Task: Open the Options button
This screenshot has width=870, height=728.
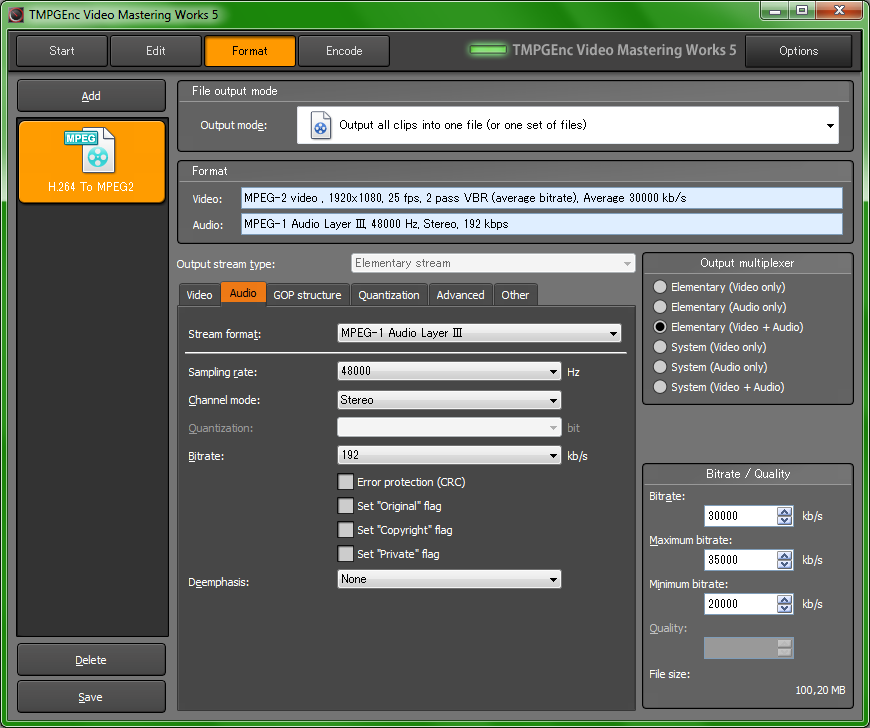Action: (798, 51)
